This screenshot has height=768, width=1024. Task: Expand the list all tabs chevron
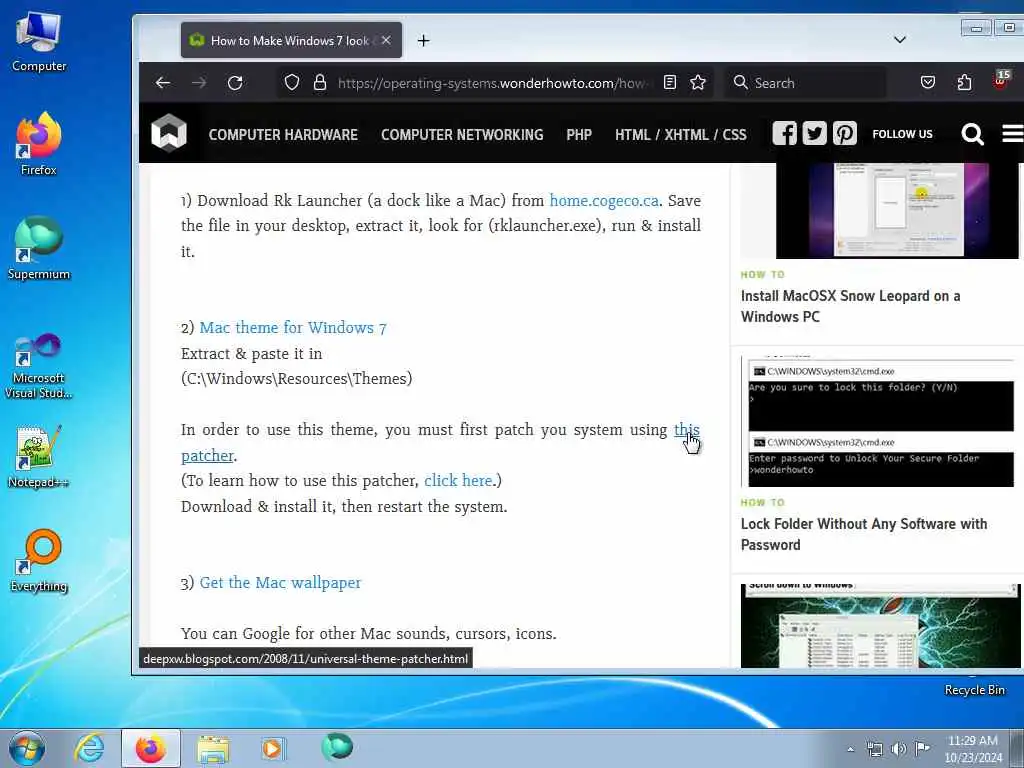[900, 40]
